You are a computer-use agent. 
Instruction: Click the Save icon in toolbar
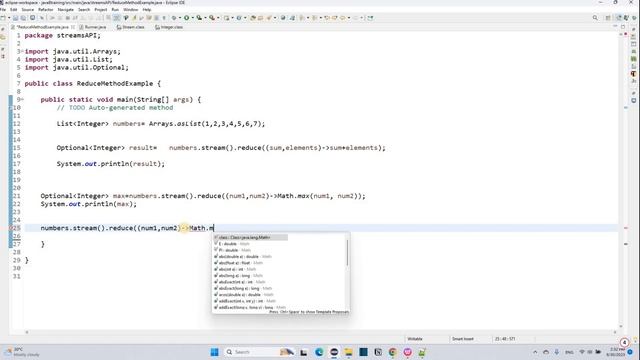tap(16, 18)
